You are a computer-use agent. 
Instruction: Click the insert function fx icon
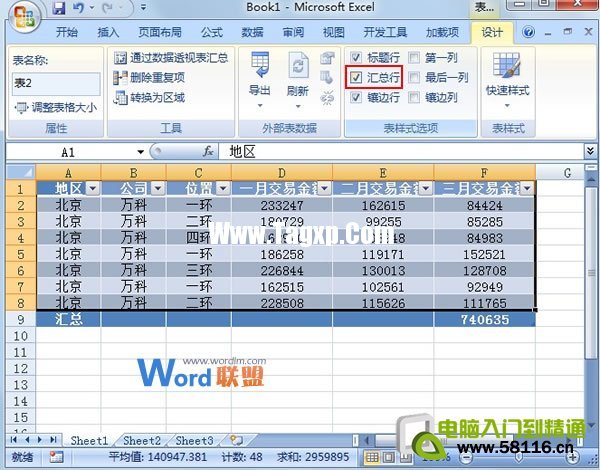[208, 152]
